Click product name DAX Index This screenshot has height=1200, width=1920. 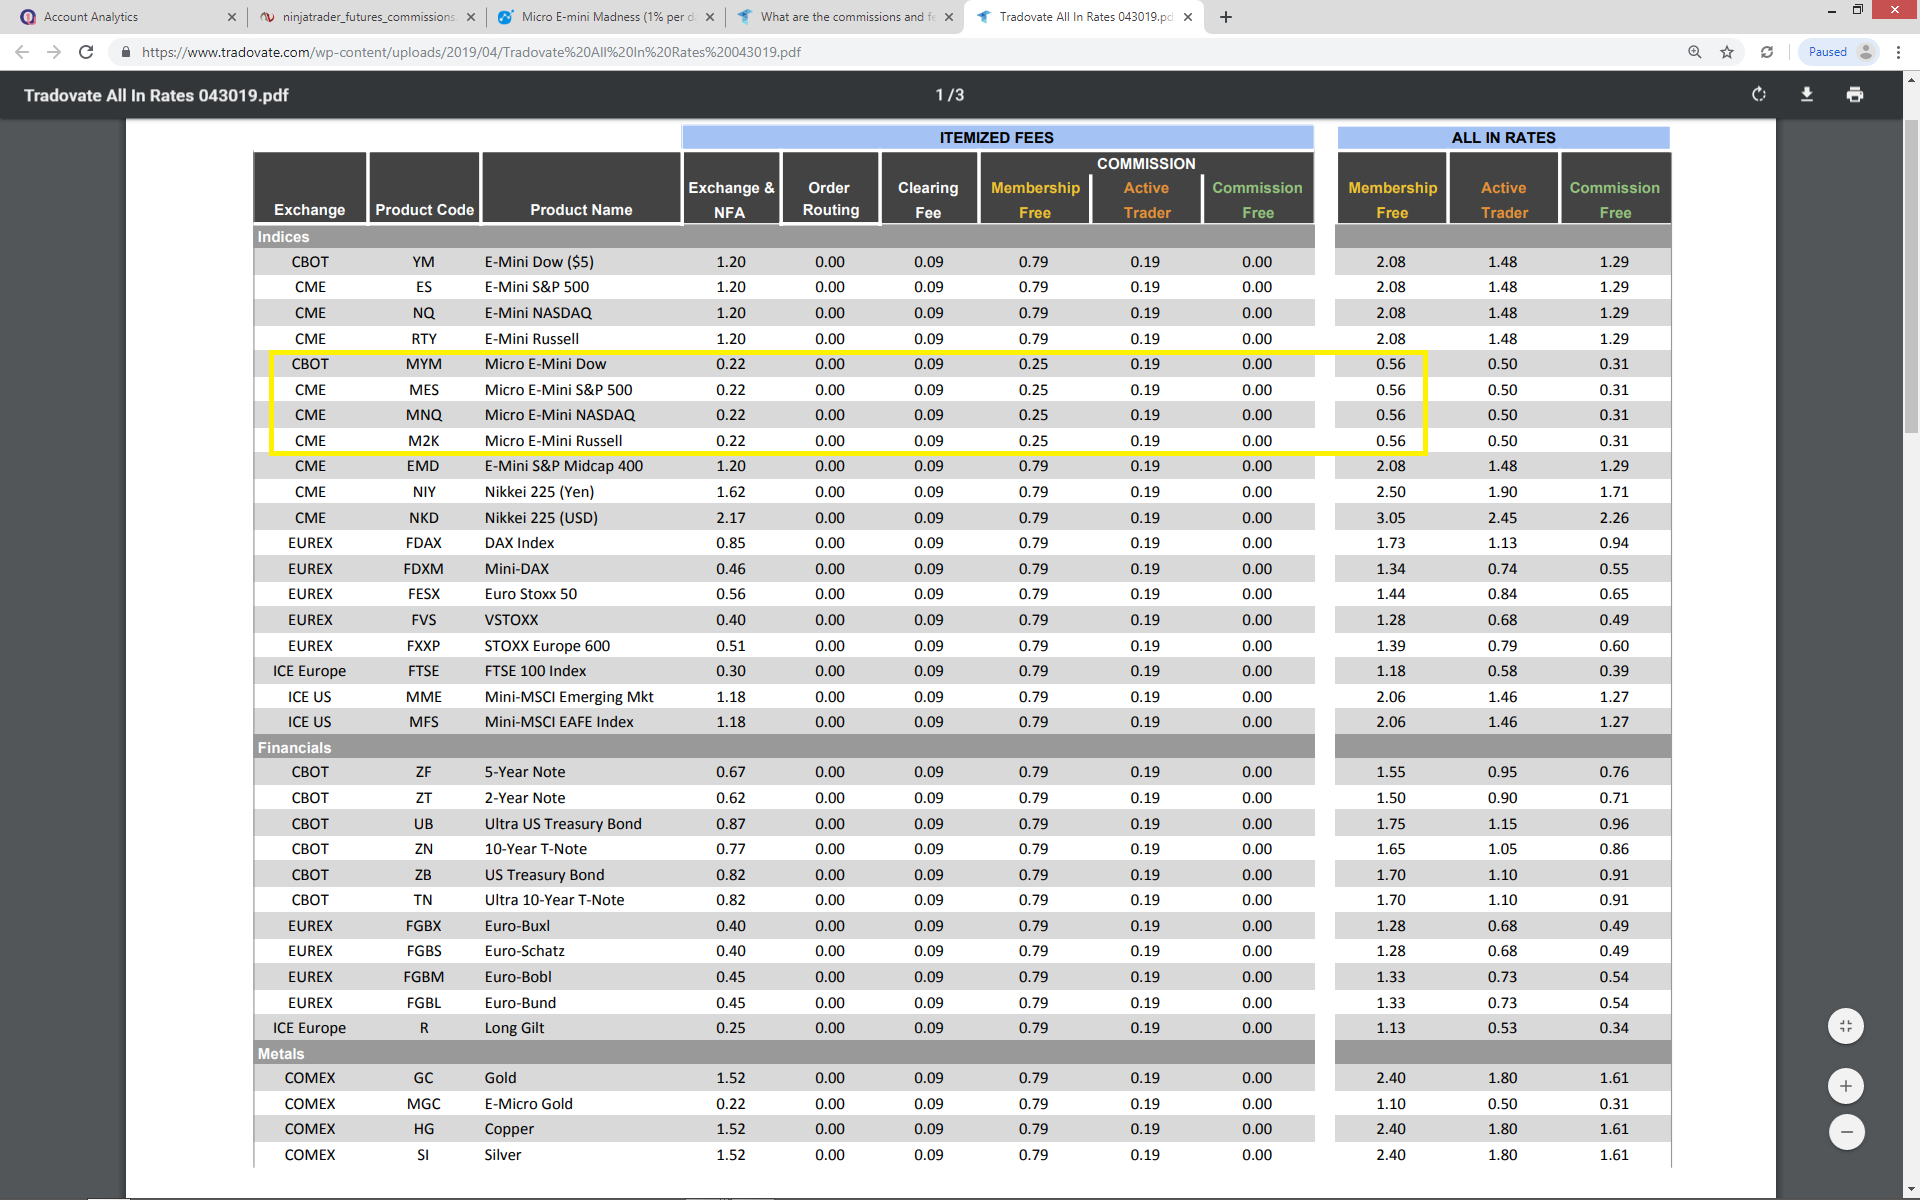519,543
